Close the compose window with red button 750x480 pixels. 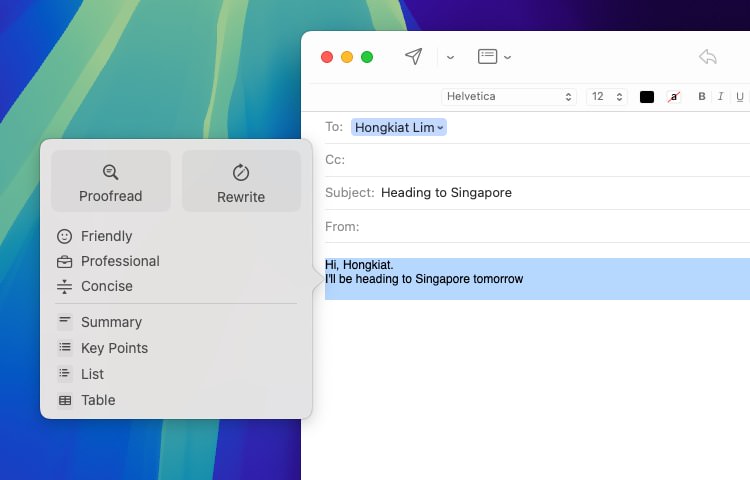(x=327, y=57)
